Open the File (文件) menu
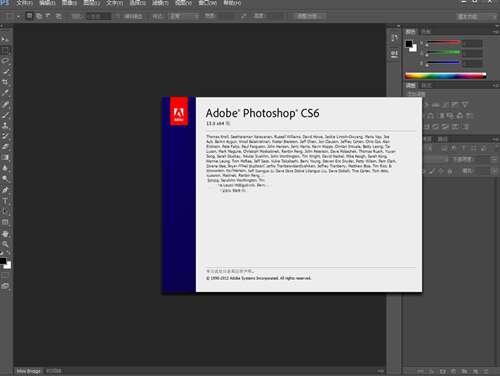Viewport: 500px width, 376px height. coord(25,3)
